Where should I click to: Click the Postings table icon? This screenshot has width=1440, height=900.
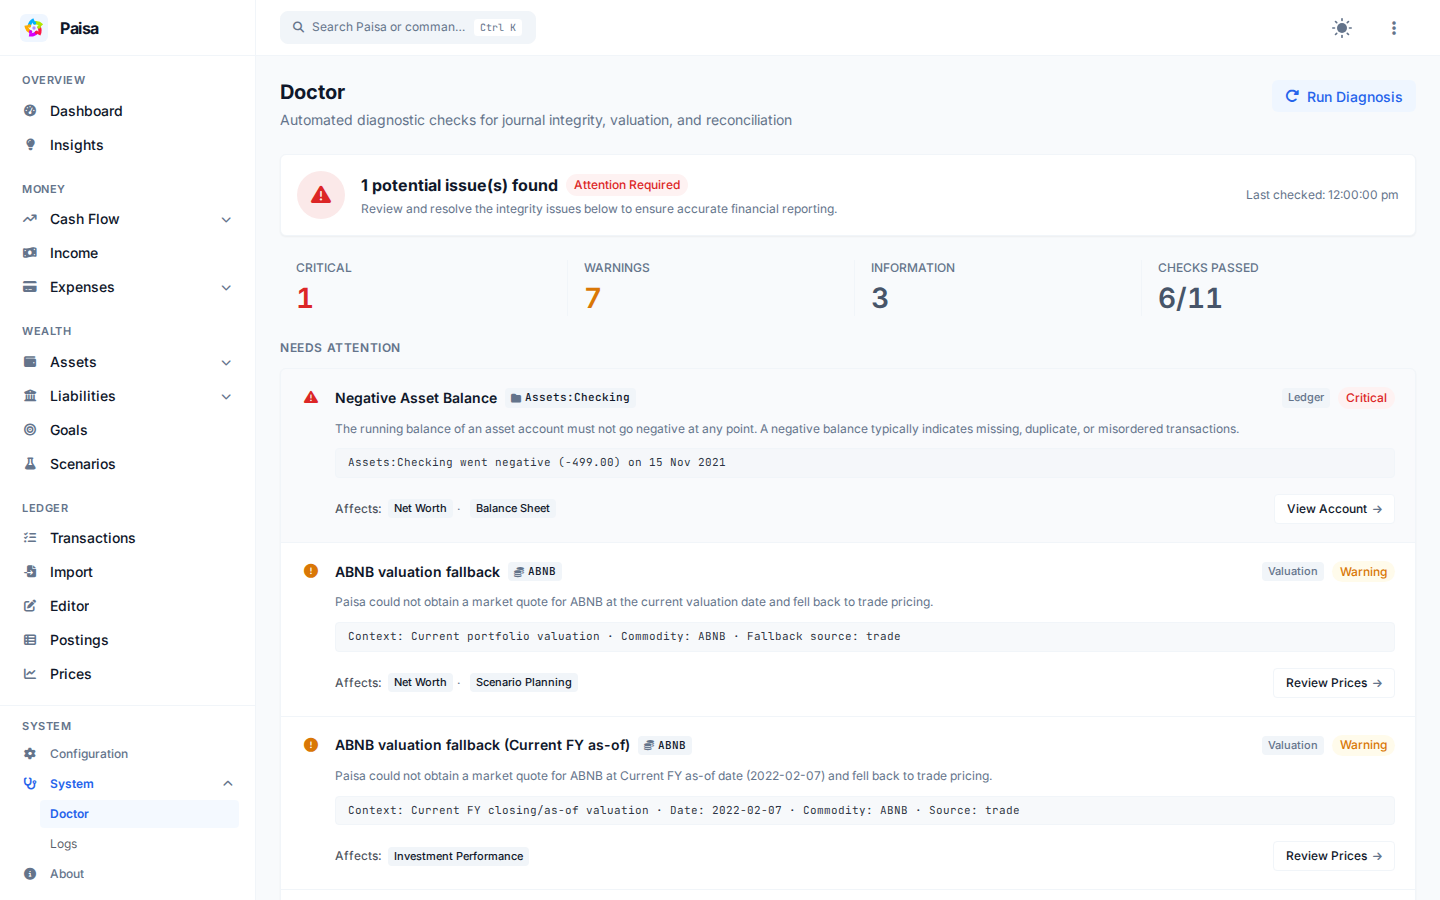[30, 640]
